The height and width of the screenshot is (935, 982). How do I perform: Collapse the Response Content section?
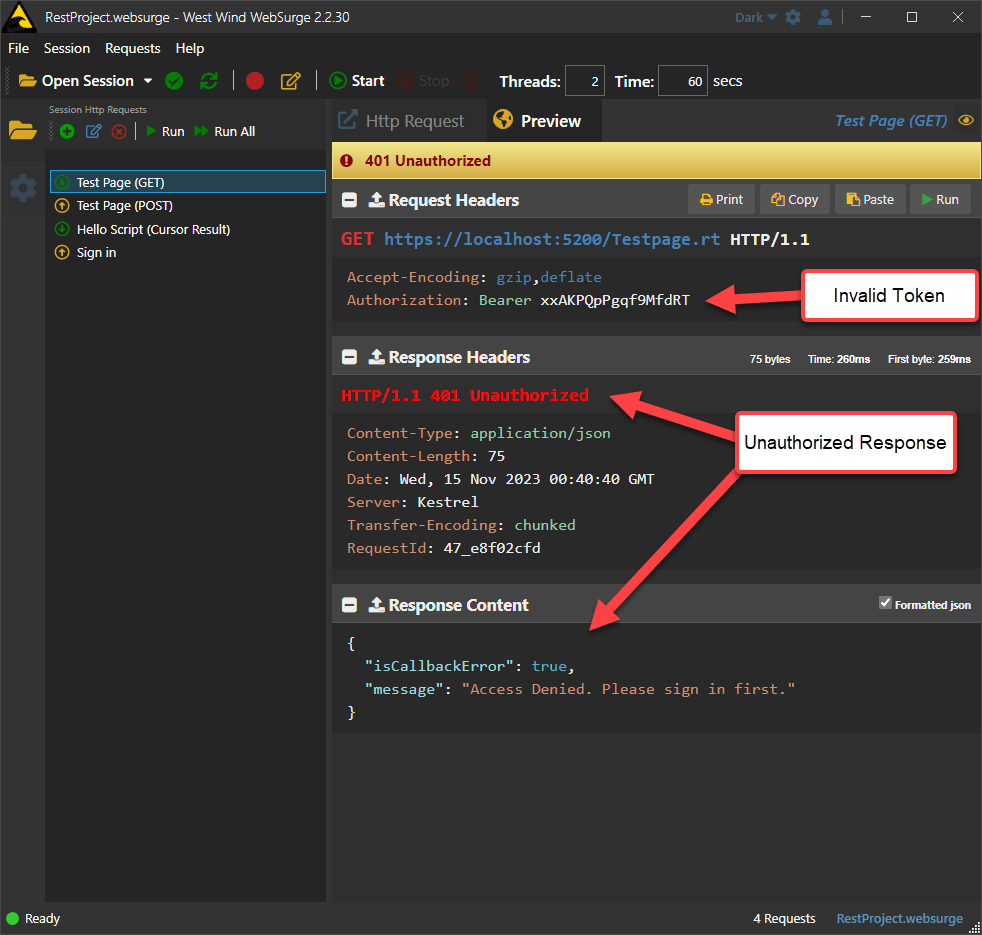[x=349, y=605]
